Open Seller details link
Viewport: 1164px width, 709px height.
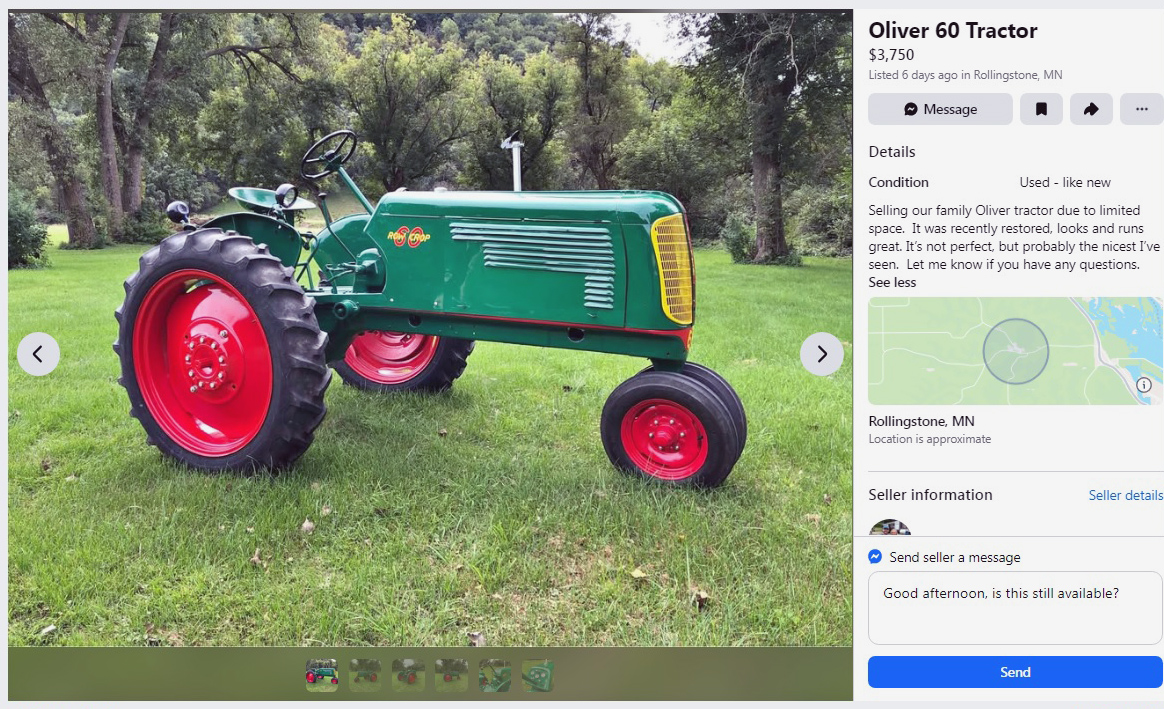[1125, 495]
